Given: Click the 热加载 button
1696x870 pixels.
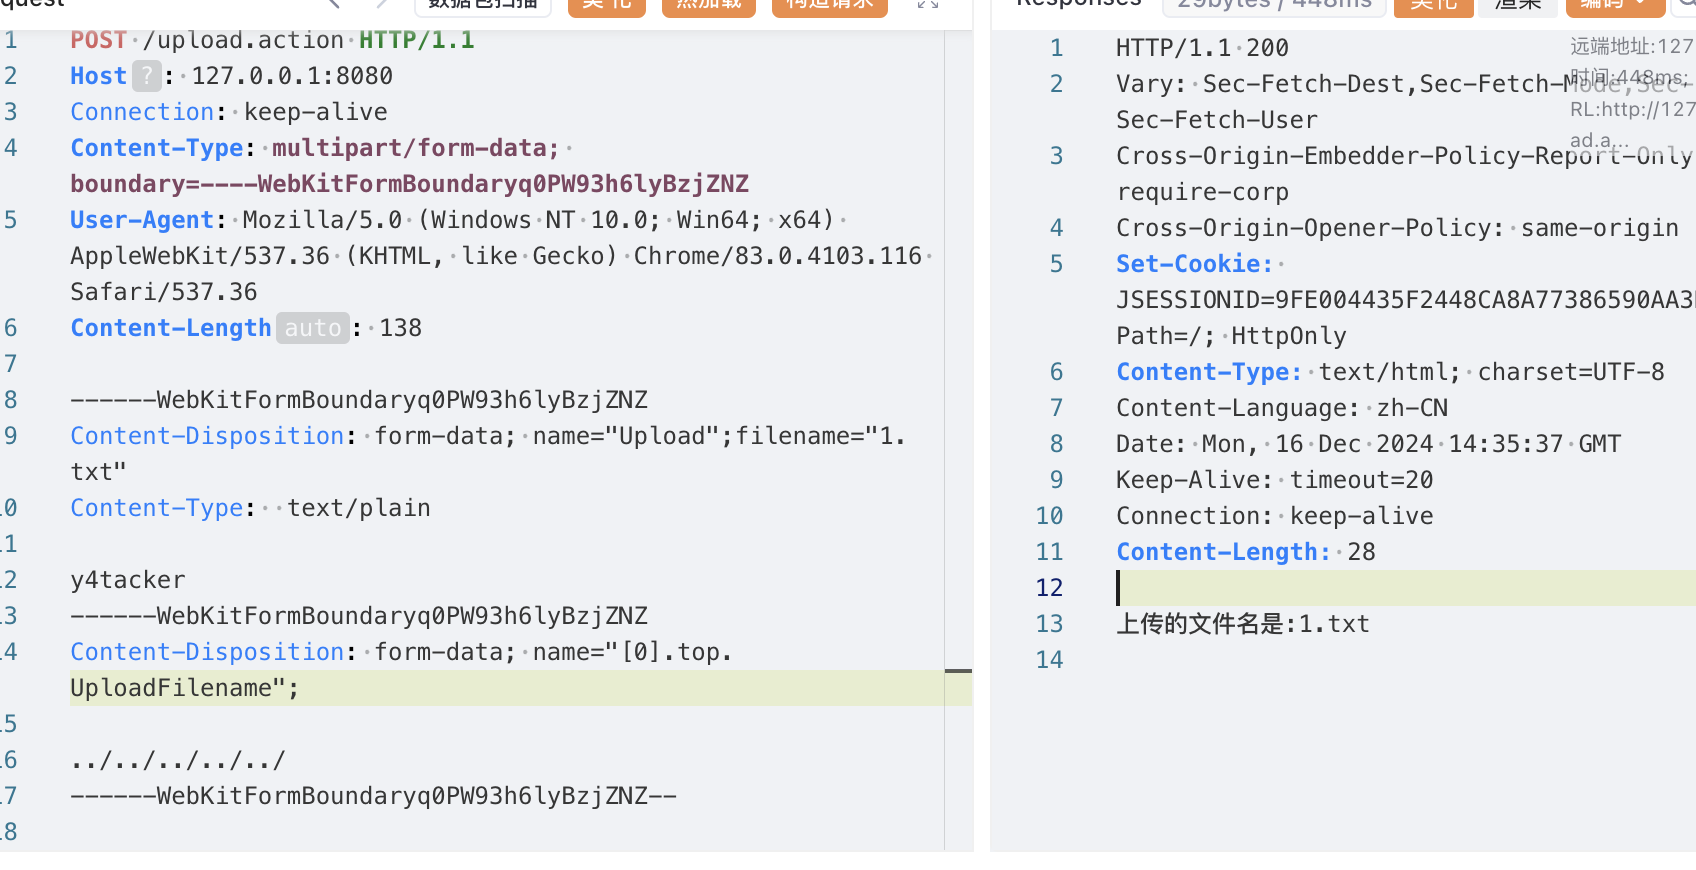Looking at the screenshot, I should 709,5.
